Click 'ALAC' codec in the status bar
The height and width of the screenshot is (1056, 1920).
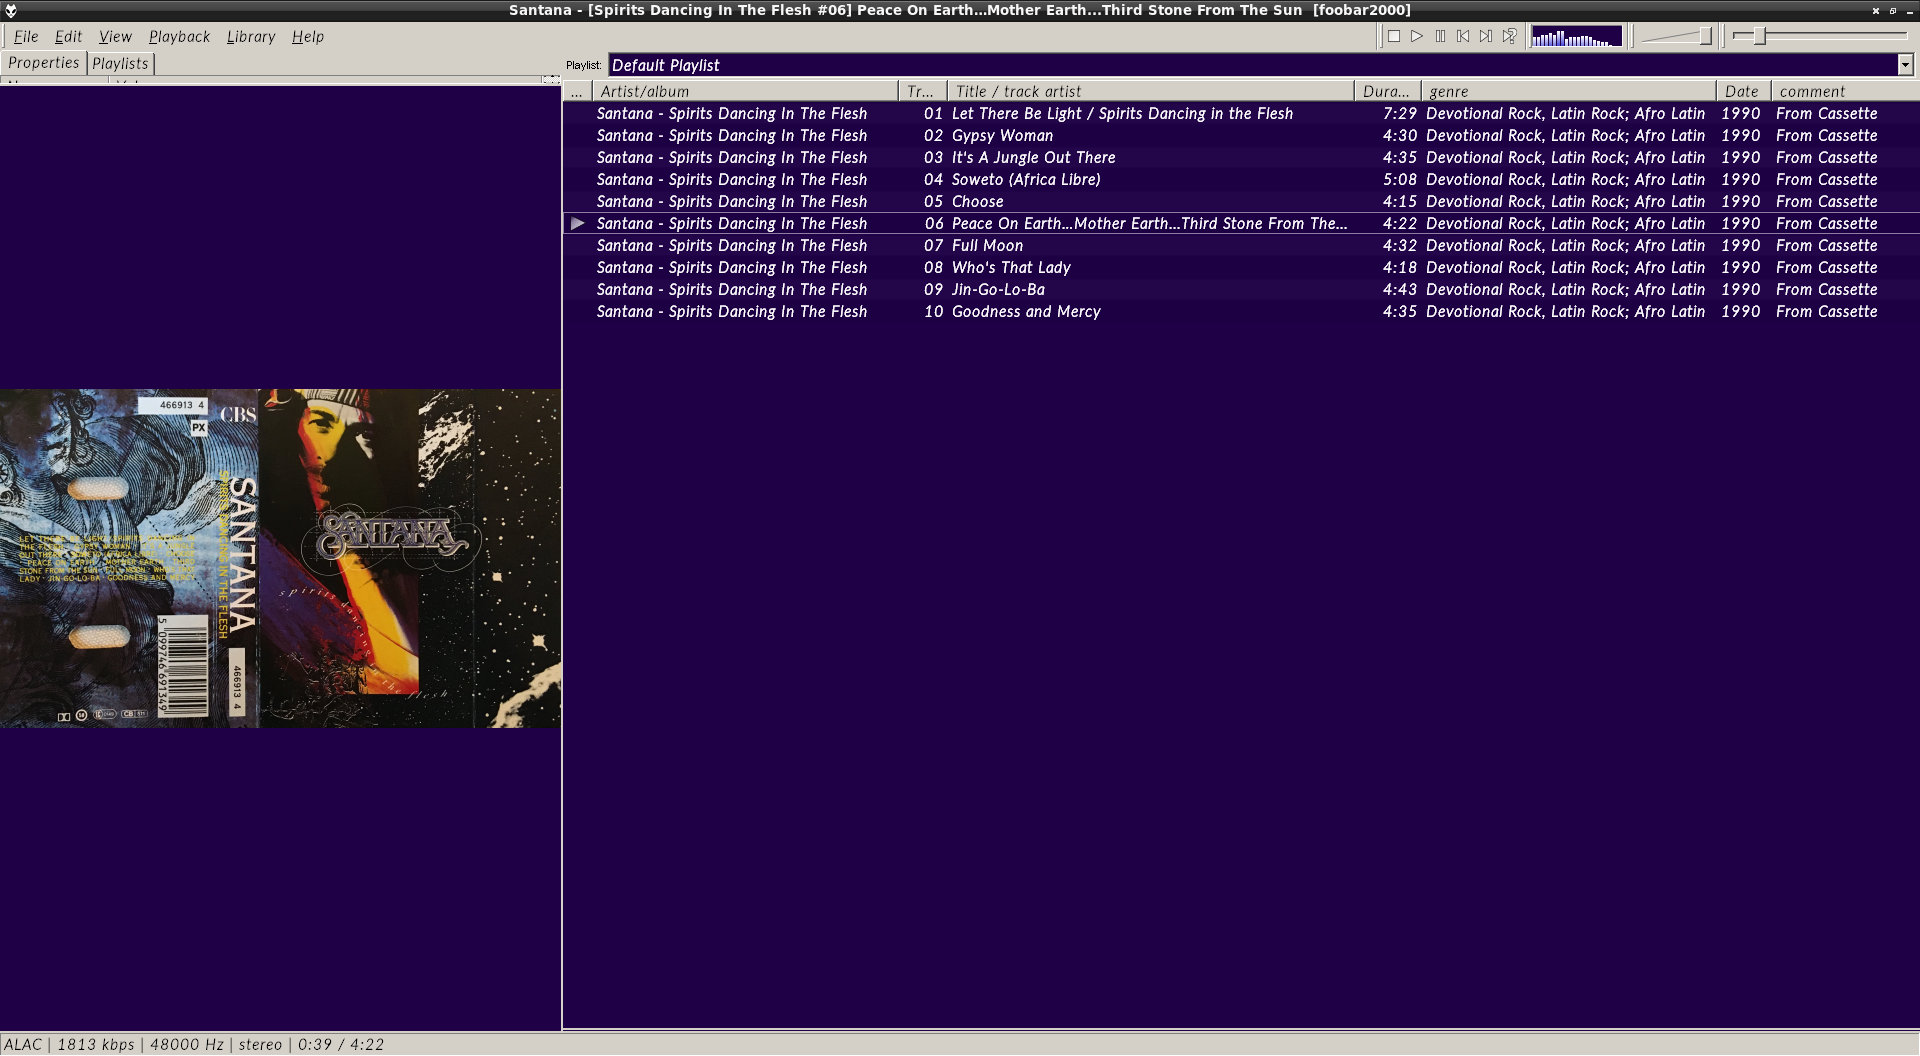(x=23, y=1044)
